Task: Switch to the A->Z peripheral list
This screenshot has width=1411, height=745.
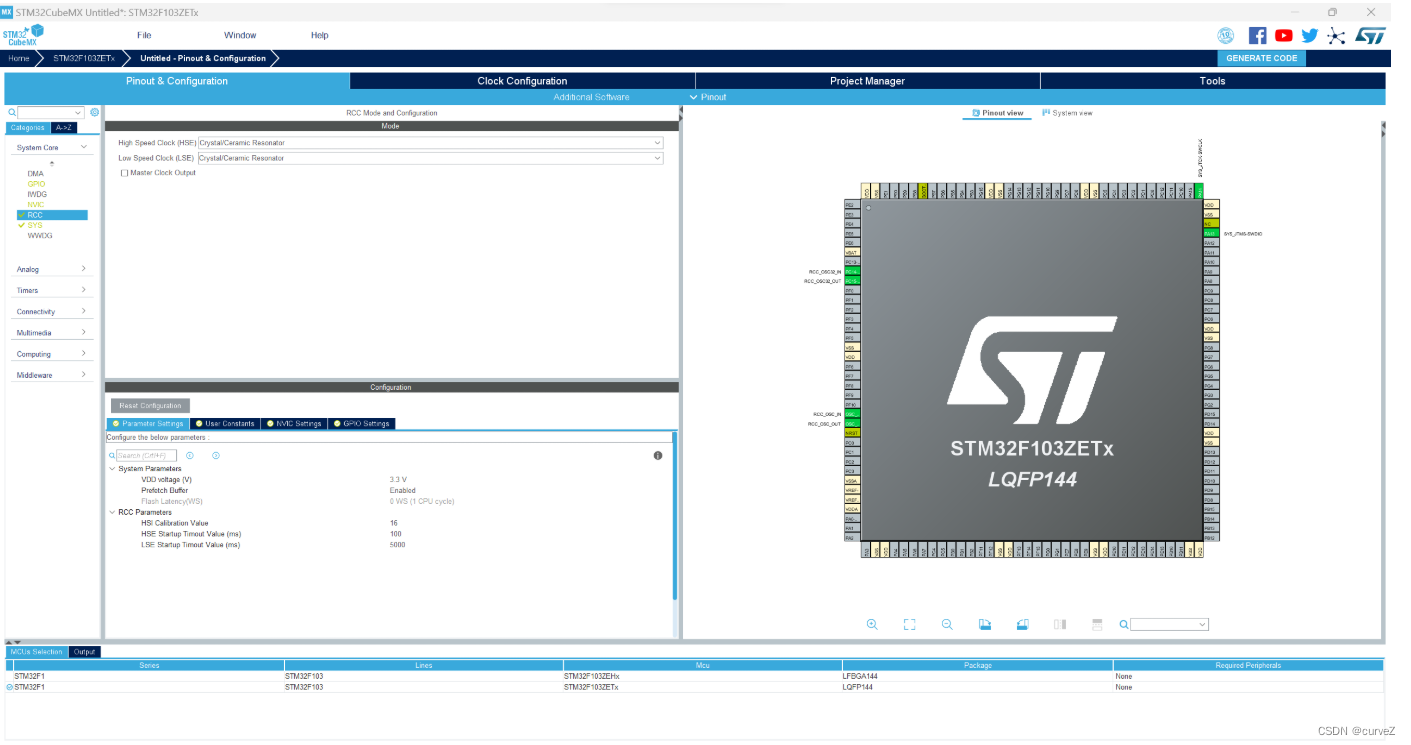Action: click(64, 128)
